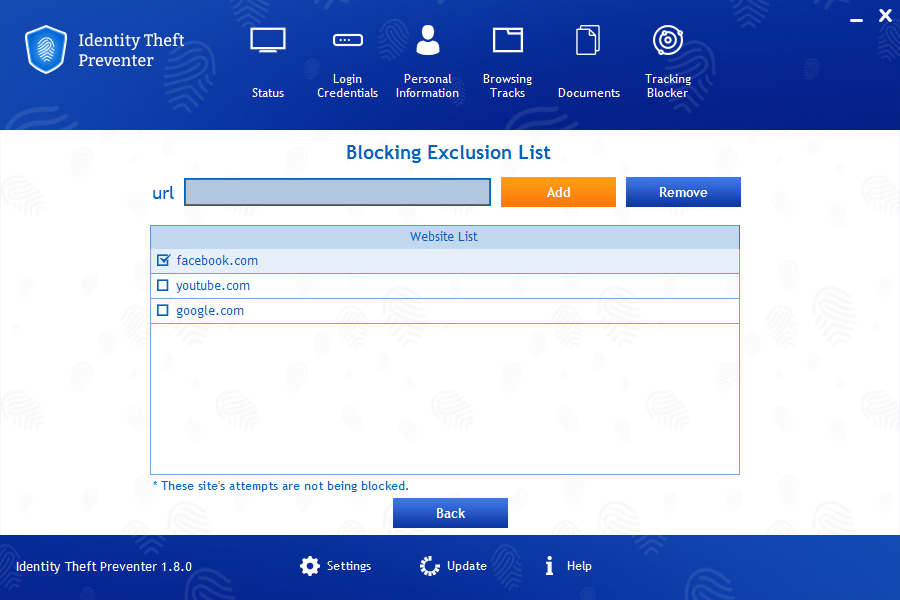Enable the google.com checkbox
The width and height of the screenshot is (900, 600).
(163, 310)
